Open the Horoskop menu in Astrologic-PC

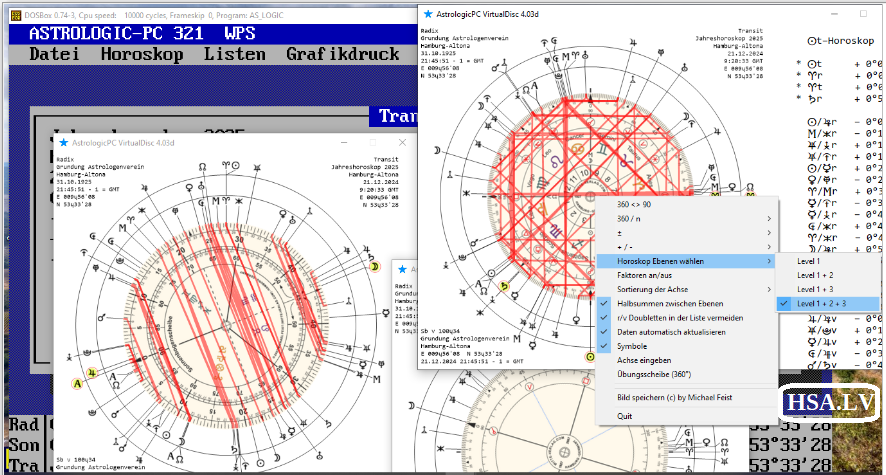pos(142,54)
